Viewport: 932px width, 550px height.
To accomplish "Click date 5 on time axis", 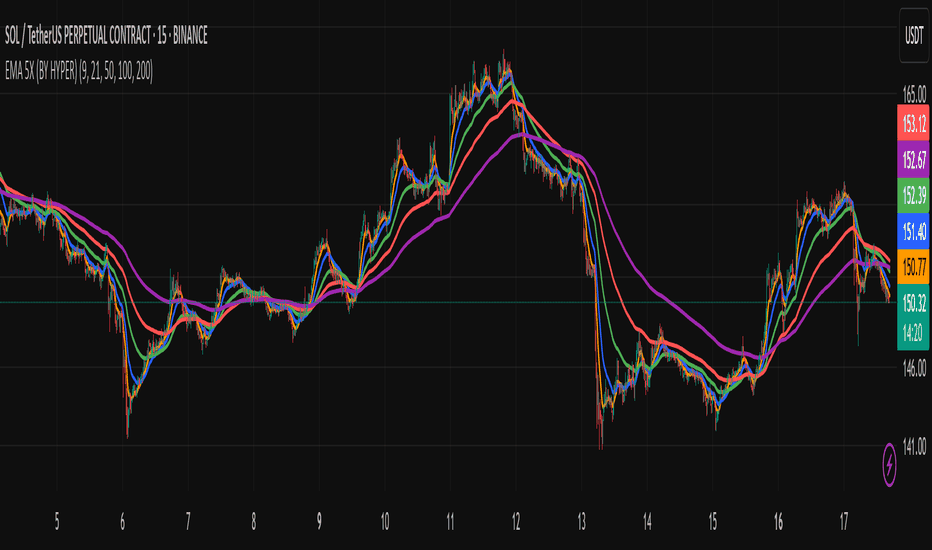I will point(57,521).
